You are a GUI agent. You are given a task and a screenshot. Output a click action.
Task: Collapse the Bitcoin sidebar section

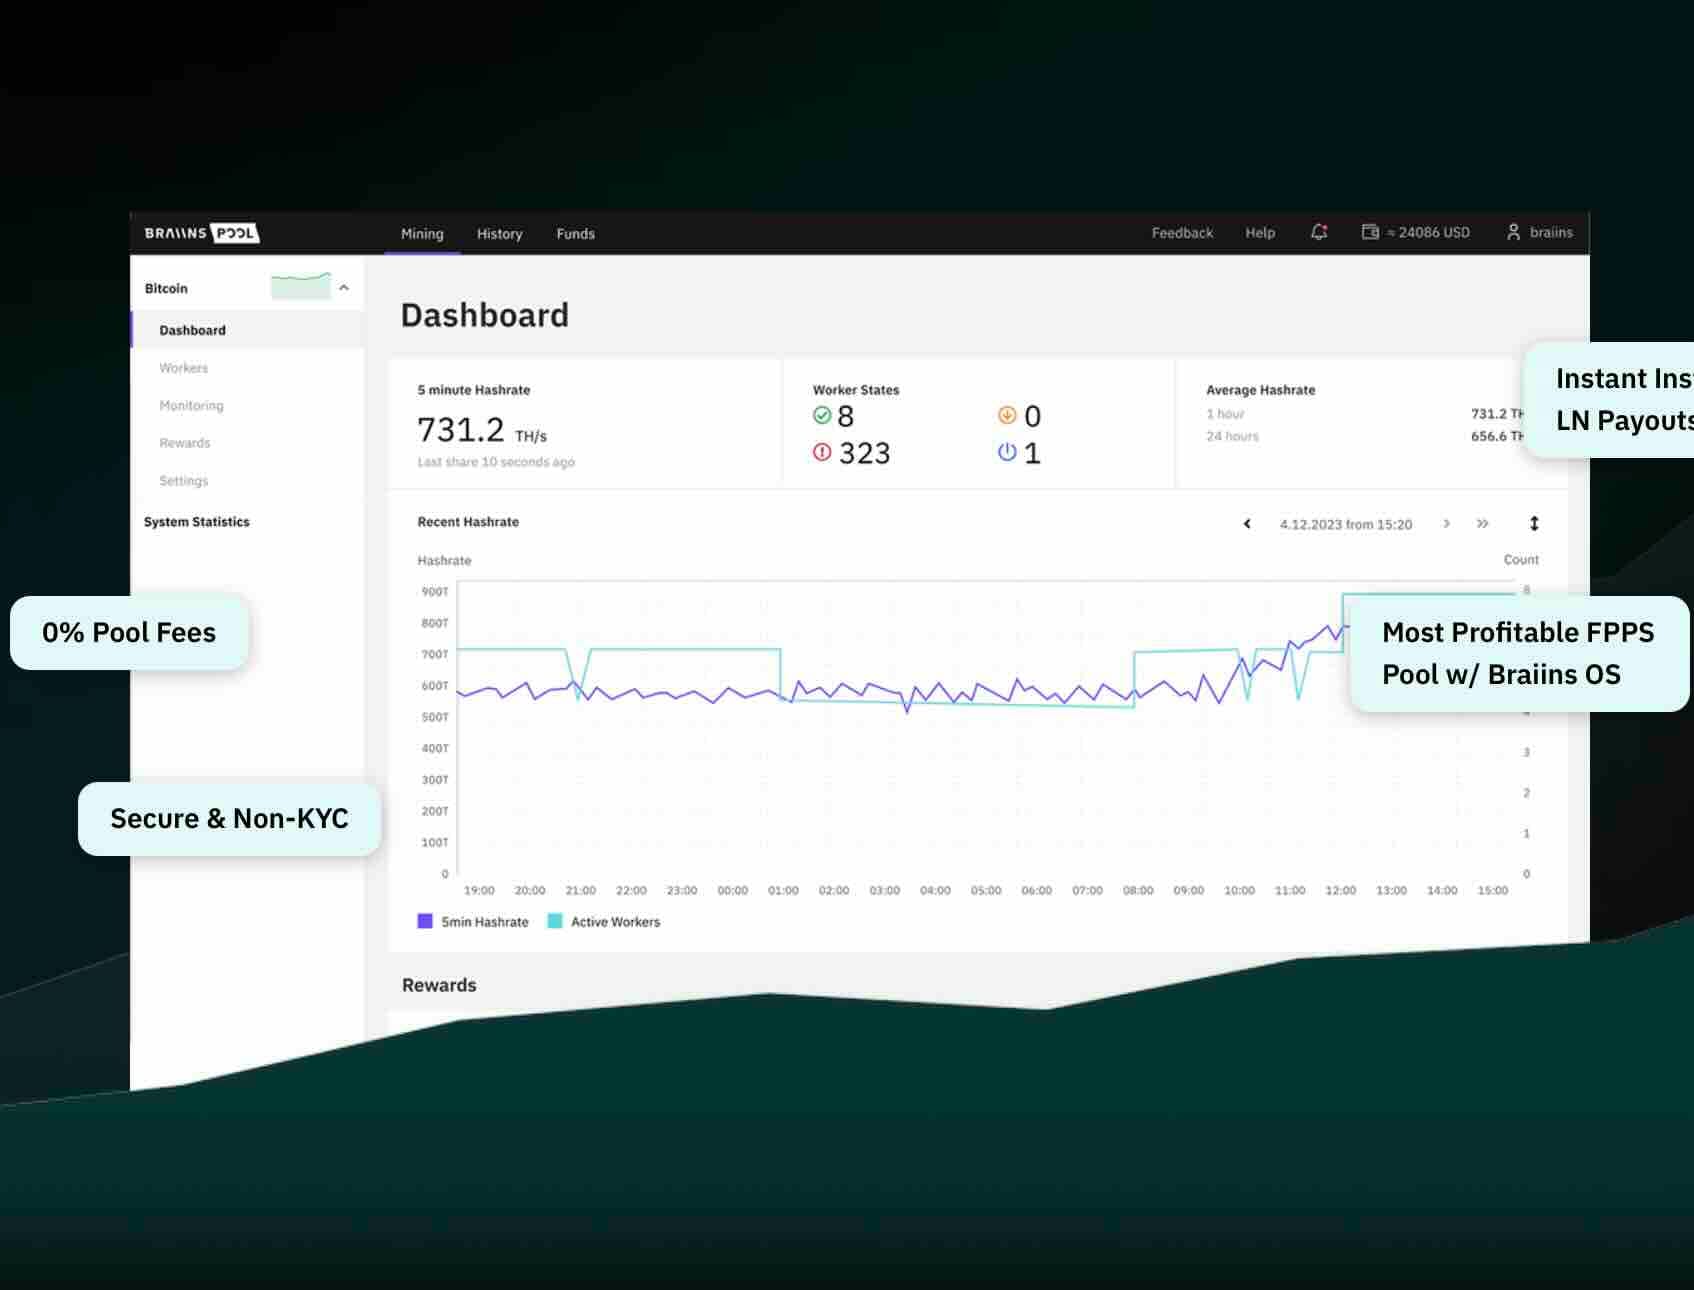344,288
